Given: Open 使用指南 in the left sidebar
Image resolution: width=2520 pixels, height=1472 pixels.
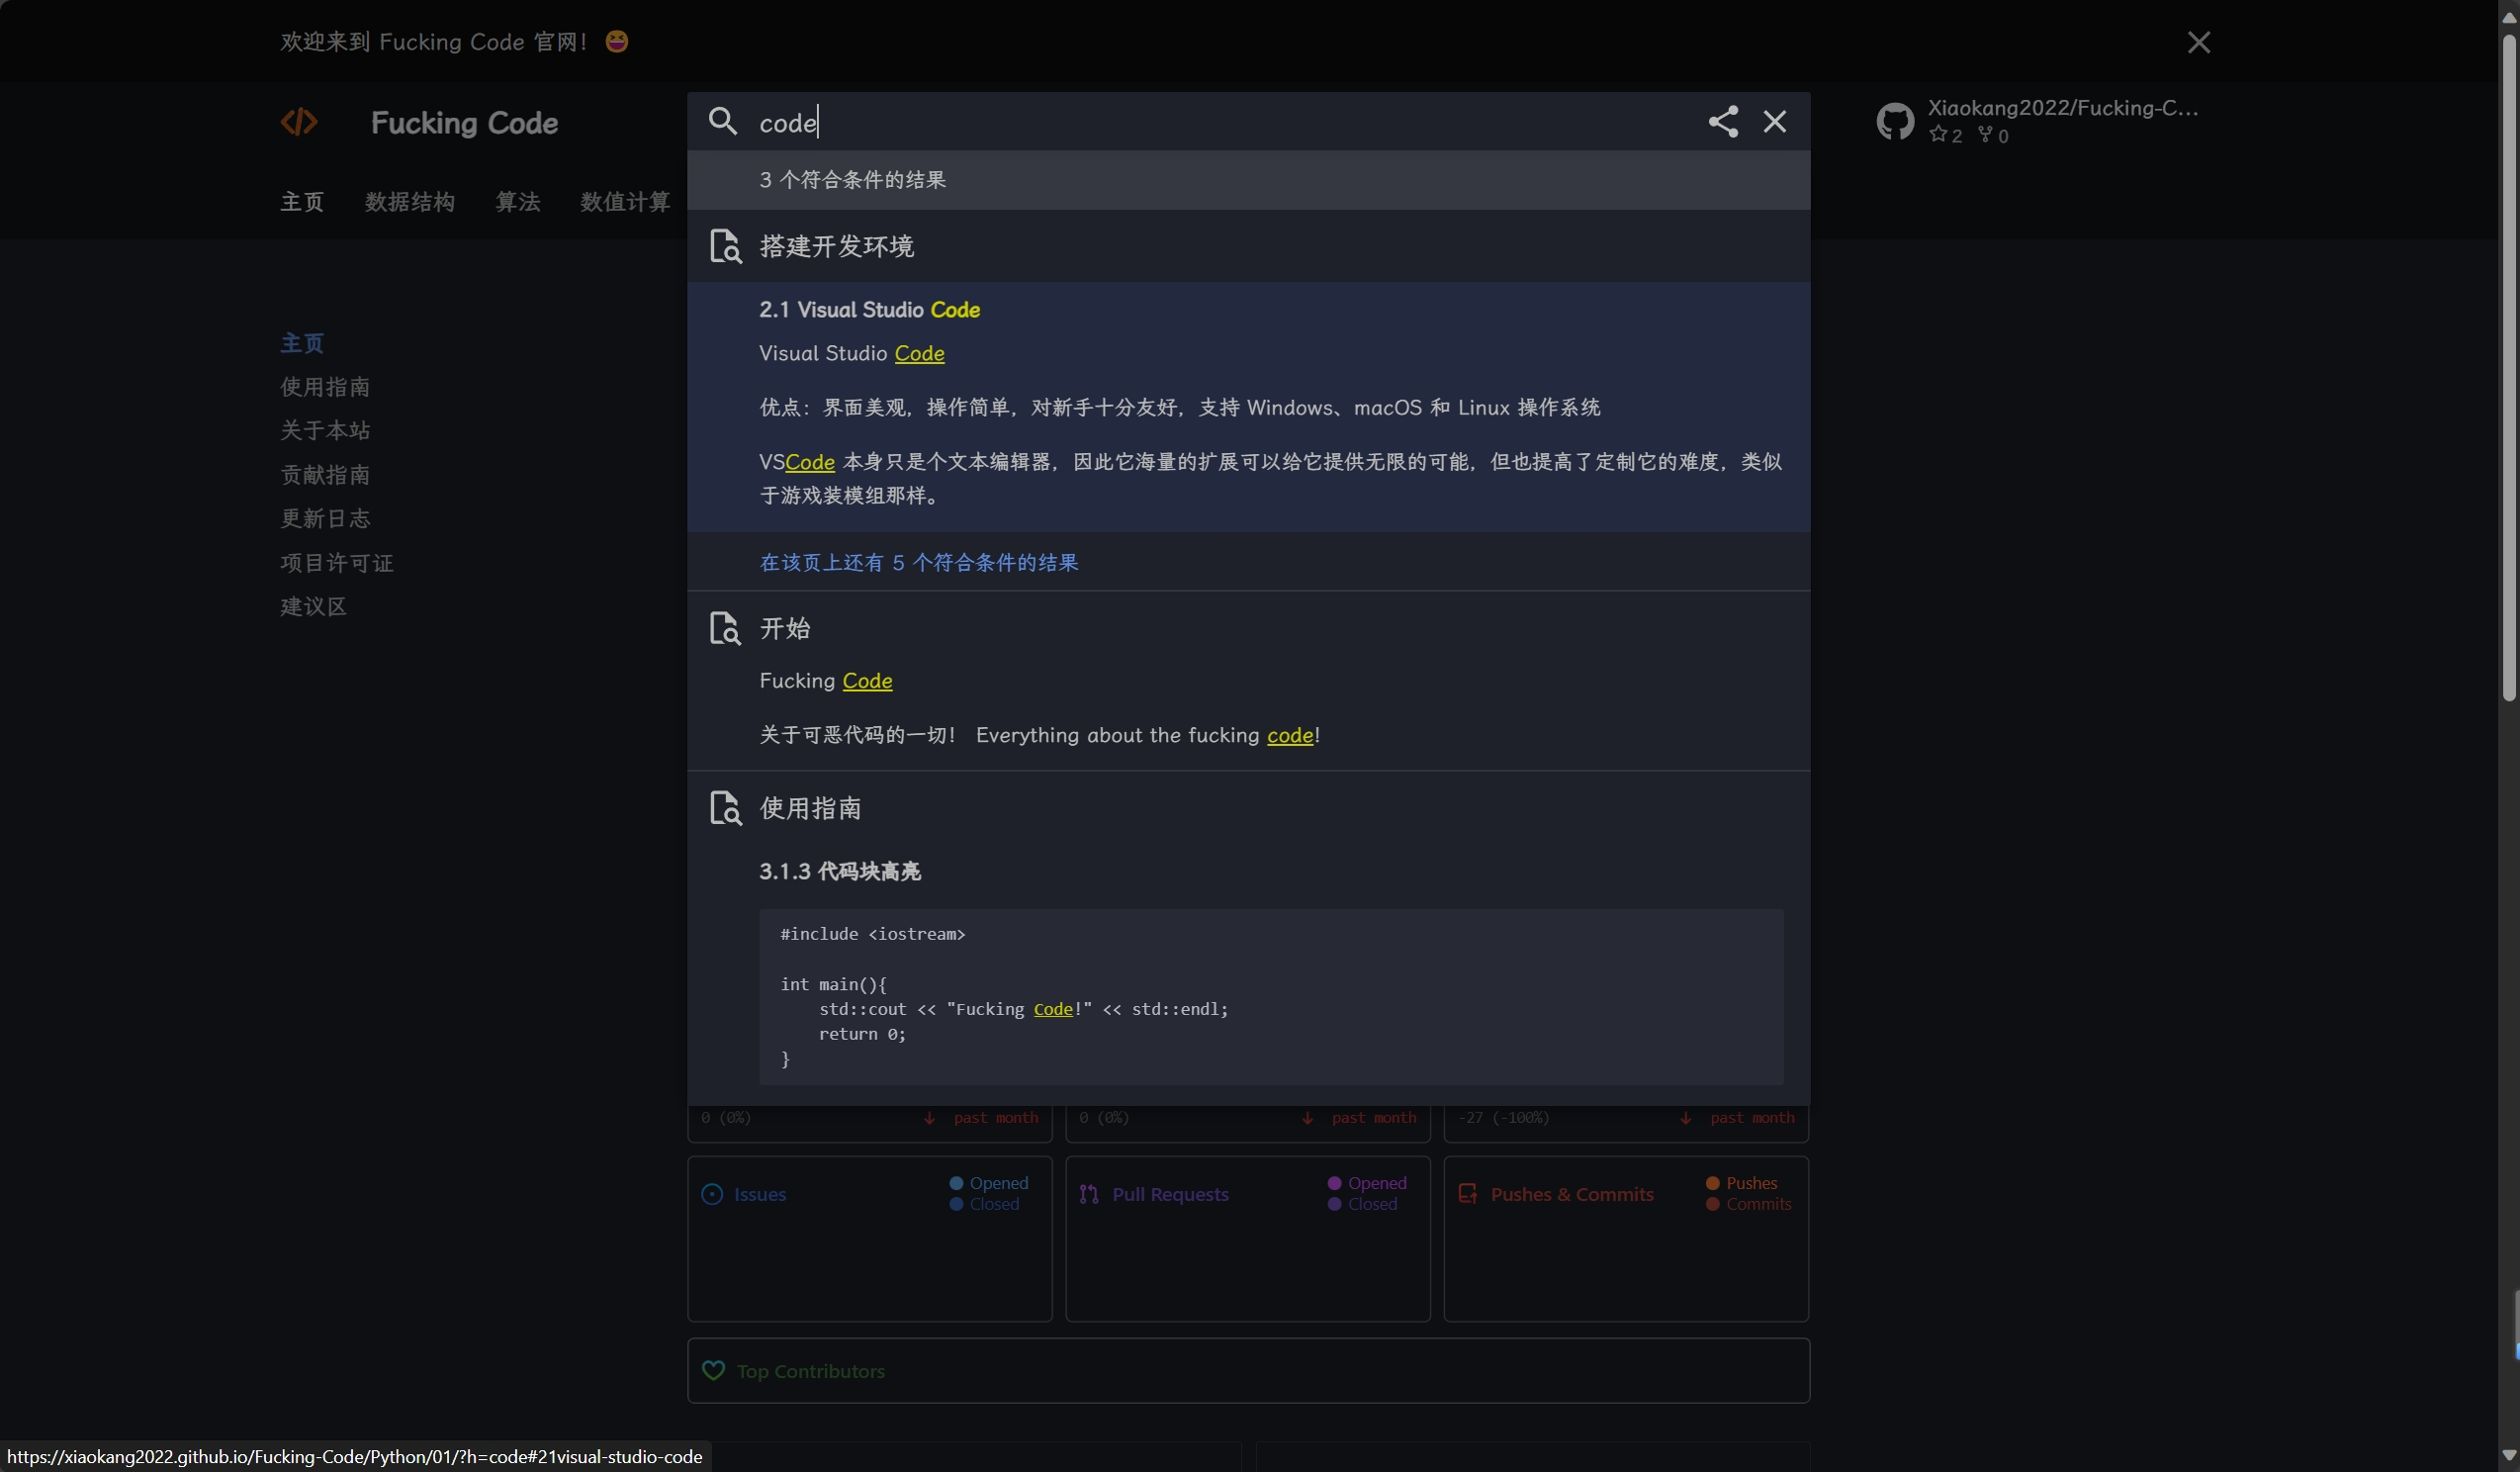Looking at the screenshot, I should tap(325, 387).
